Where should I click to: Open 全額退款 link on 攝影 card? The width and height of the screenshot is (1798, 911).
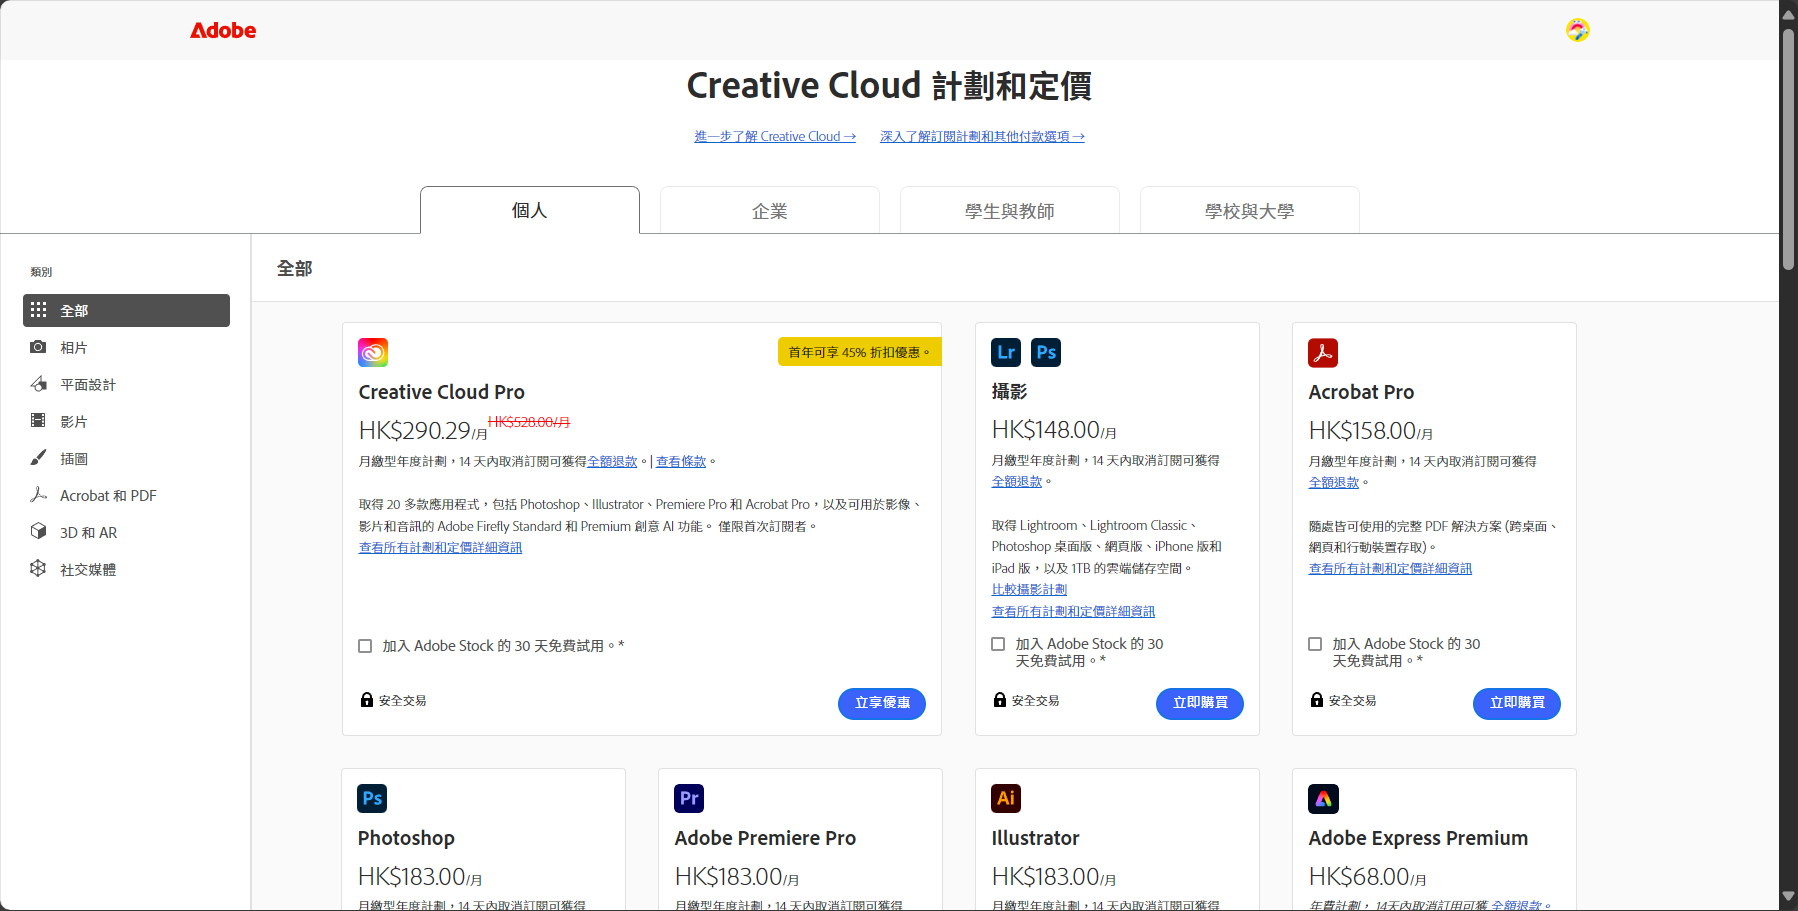(x=1017, y=482)
